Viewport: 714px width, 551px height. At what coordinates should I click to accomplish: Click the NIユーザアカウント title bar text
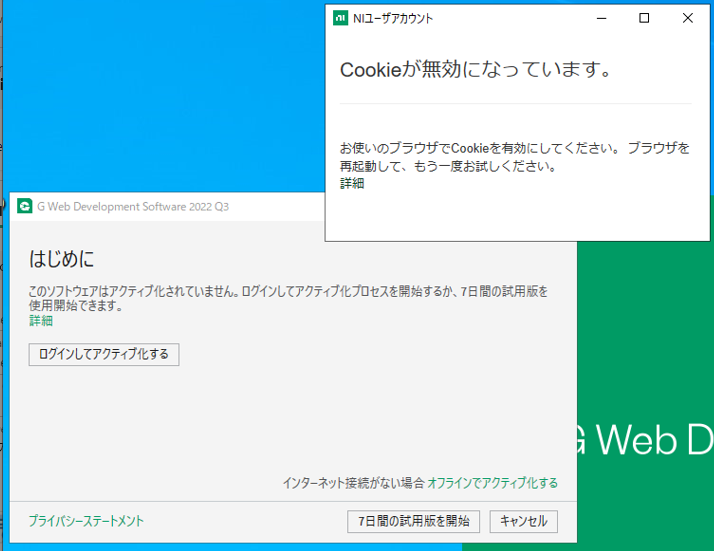(393, 18)
